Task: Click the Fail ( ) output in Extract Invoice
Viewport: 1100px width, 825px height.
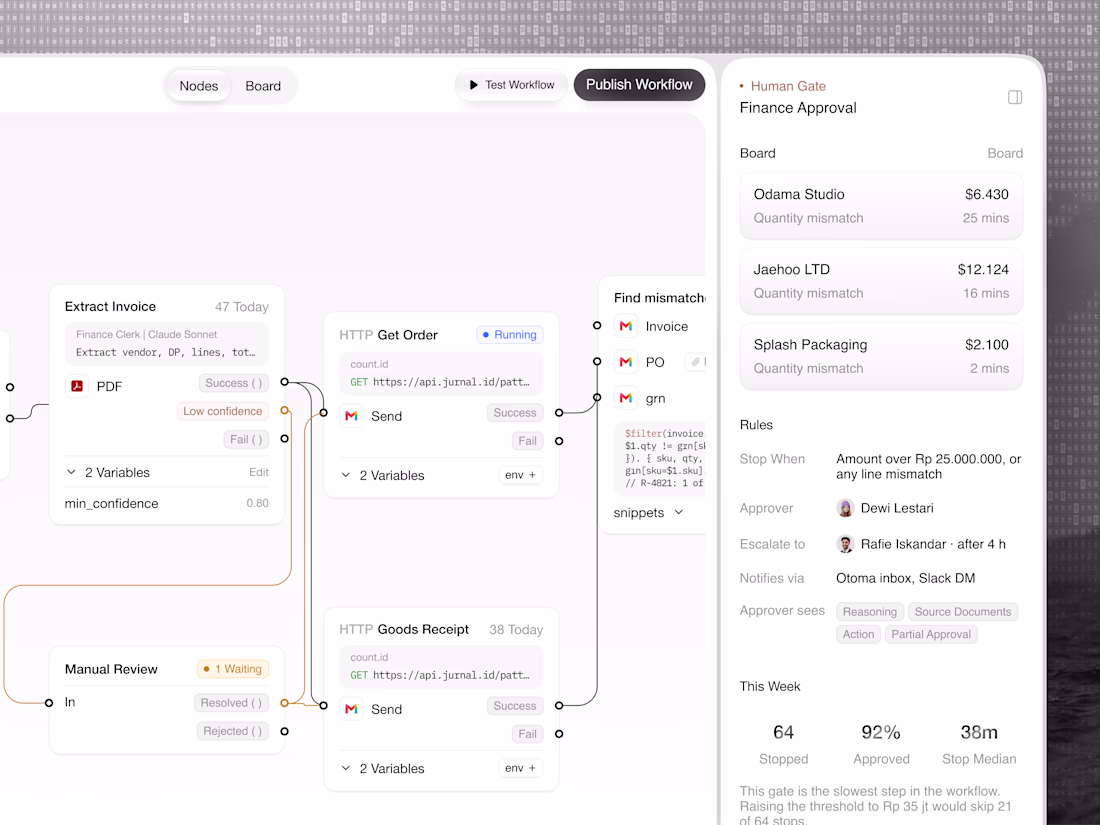Action: (246, 439)
